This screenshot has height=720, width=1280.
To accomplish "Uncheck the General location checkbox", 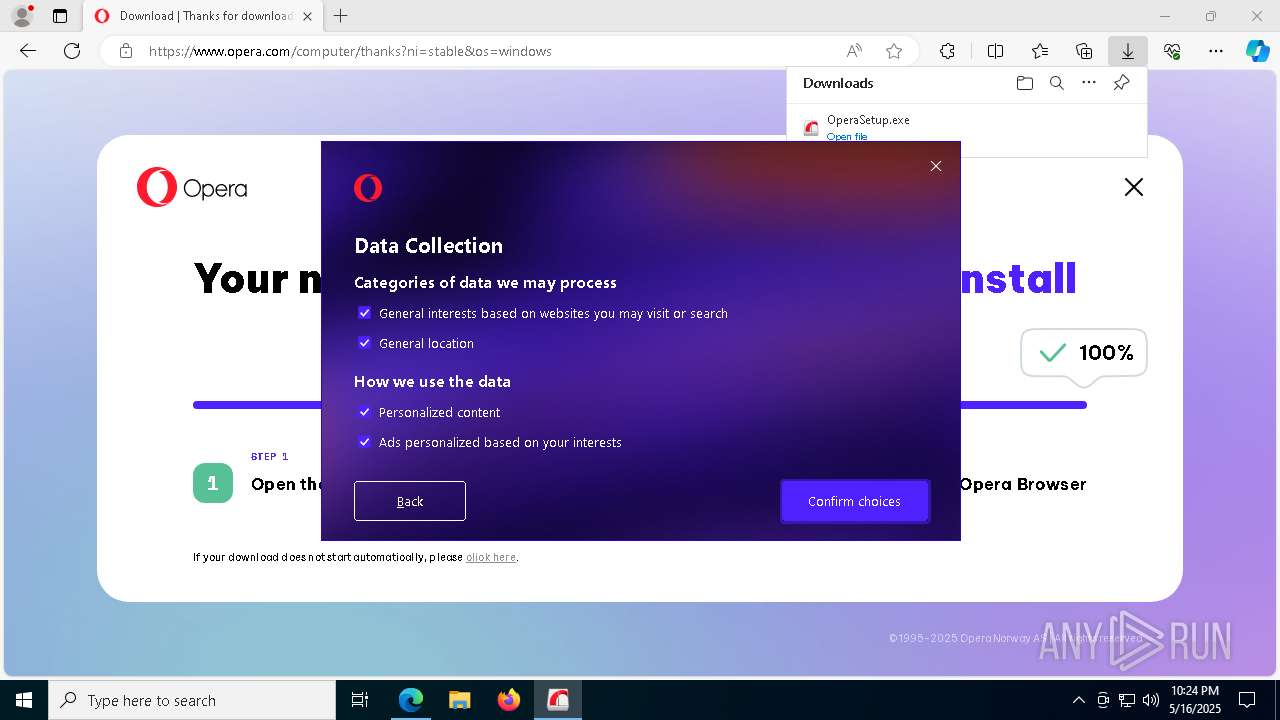I will tap(365, 343).
